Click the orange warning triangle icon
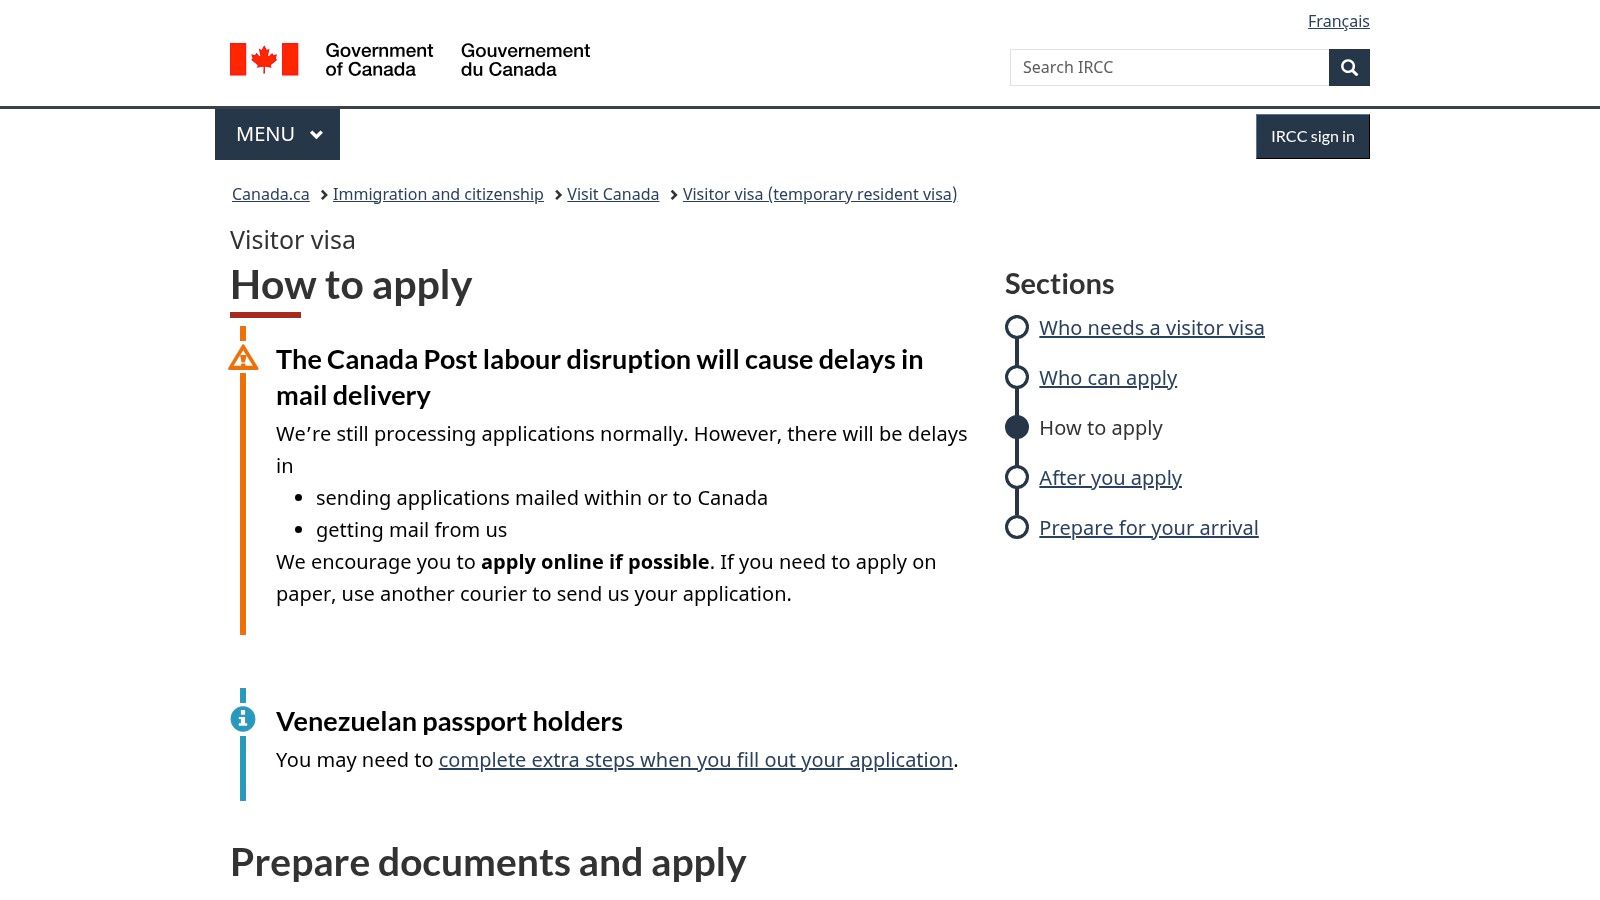This screenshot has width=1600, height=900. [x=243, y=357]
